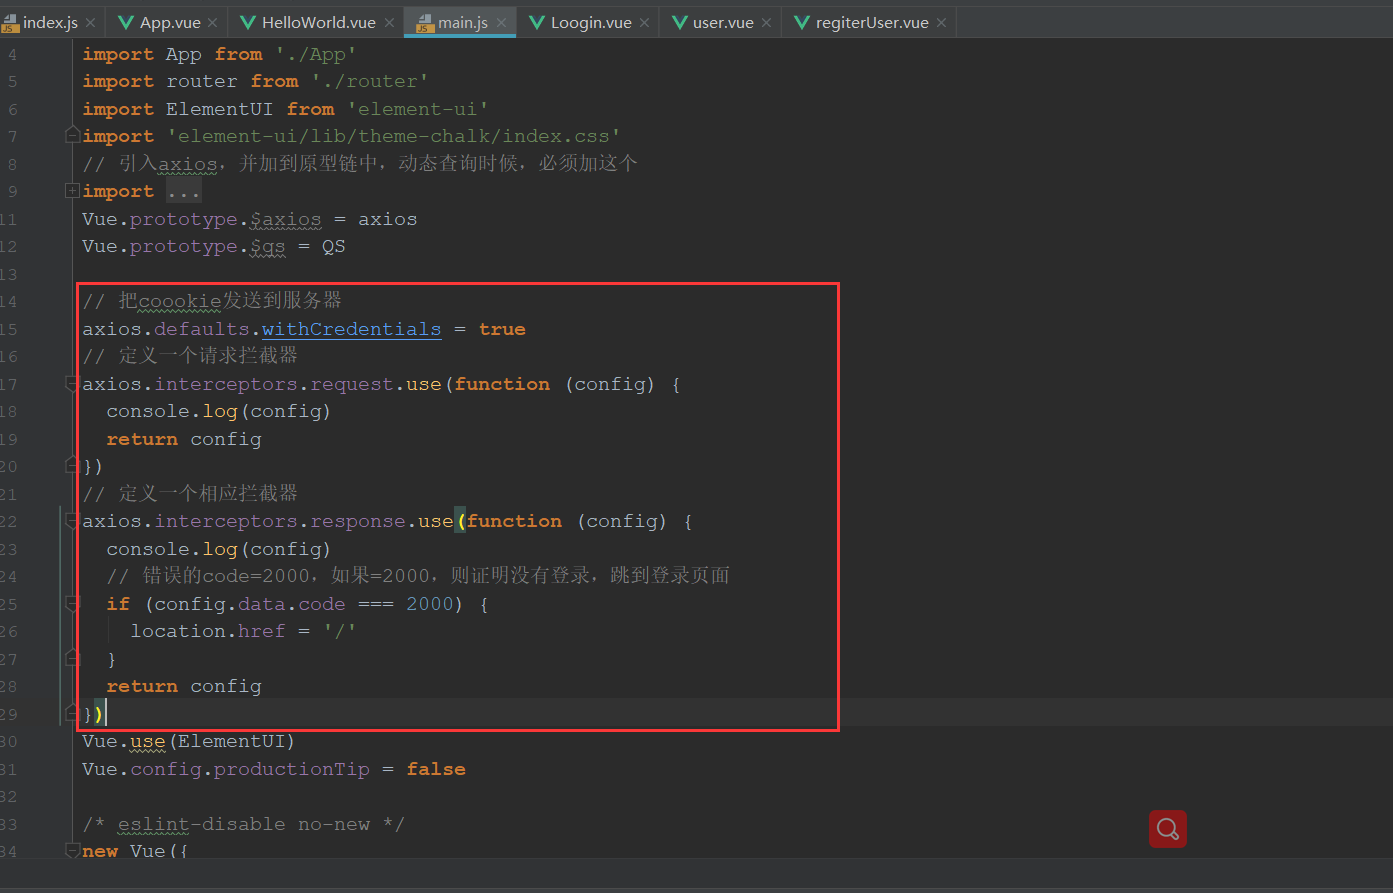Image resolution: width=1393 pixels, height=893 pixels.
Task: Click the 'true' keyword value
Action: (502, 329)
